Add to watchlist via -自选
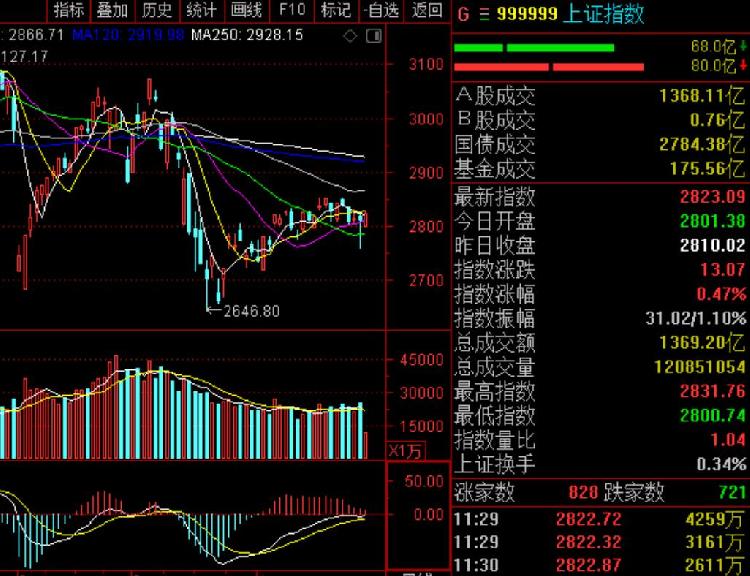Screen dimensions: 750x576 click(x=381, y=10)
